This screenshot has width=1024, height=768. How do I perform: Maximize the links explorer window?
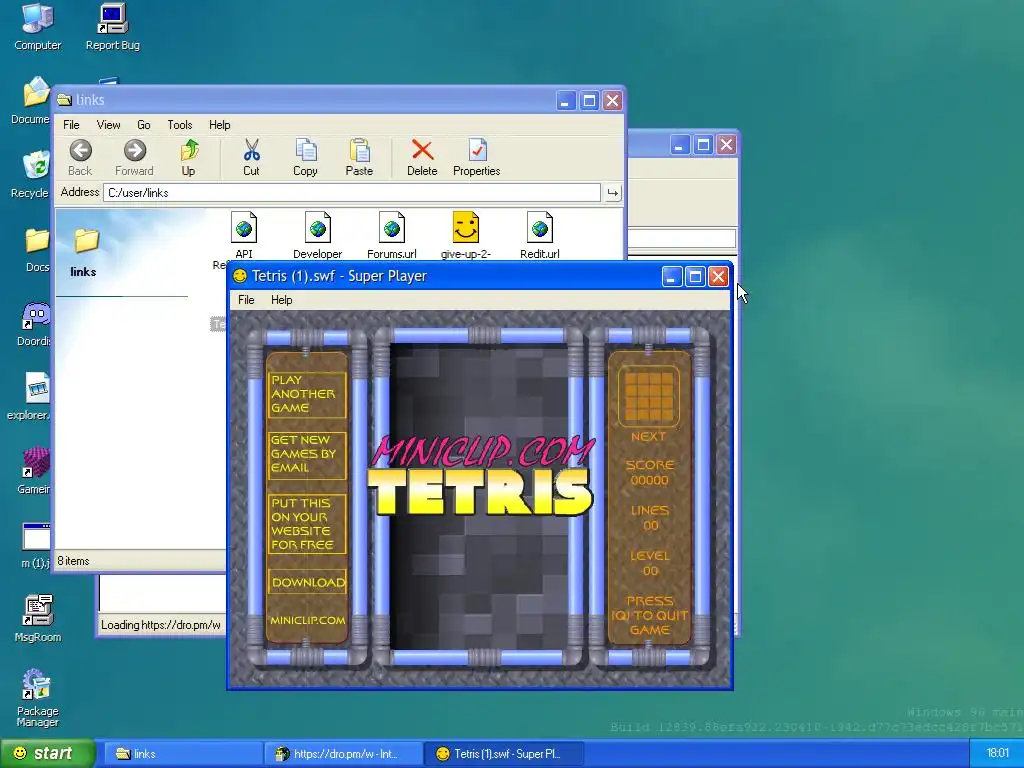pyautogui.click(x=589, y=101)
